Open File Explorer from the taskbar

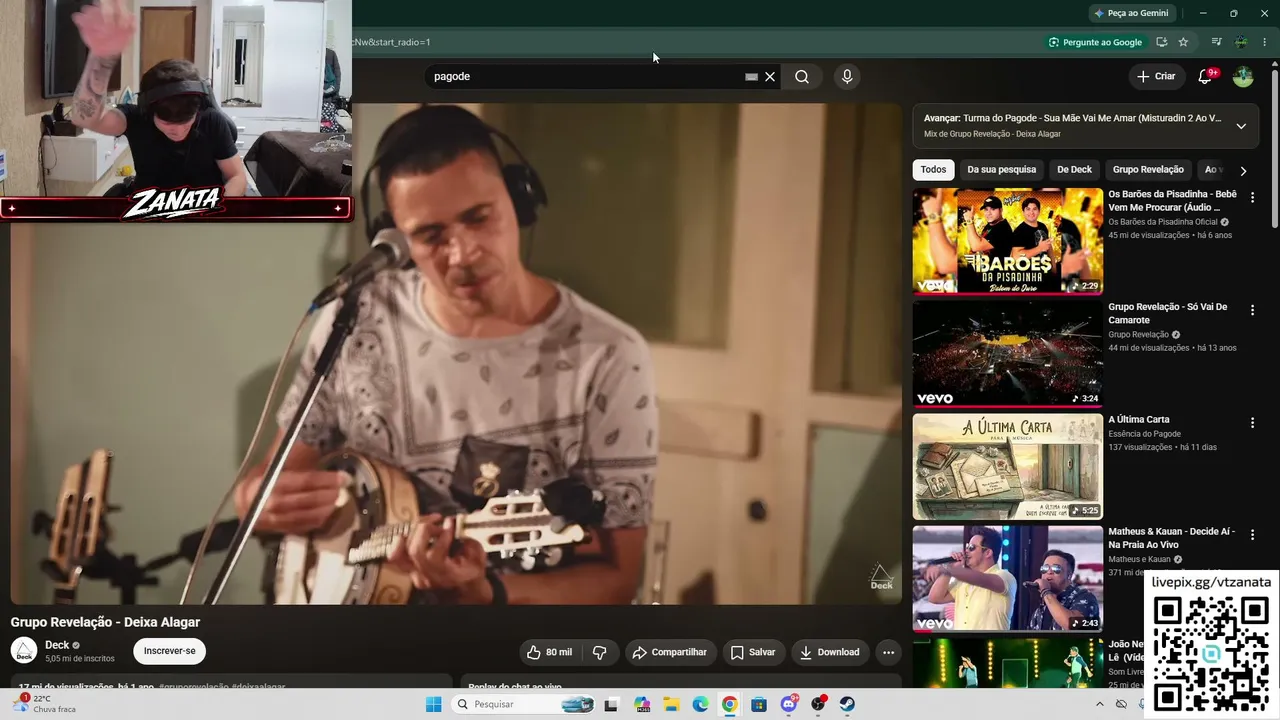(x=671, y=704)
